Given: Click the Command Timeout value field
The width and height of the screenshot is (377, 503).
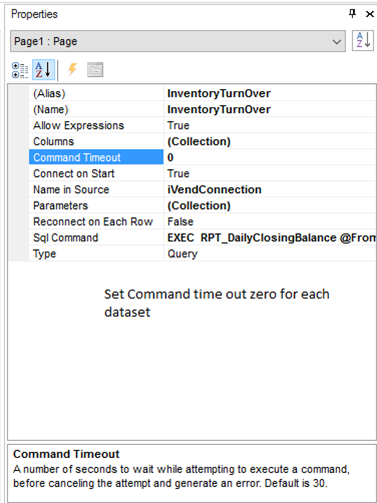Looking at the screenshot, I should (x=270, y=157).
